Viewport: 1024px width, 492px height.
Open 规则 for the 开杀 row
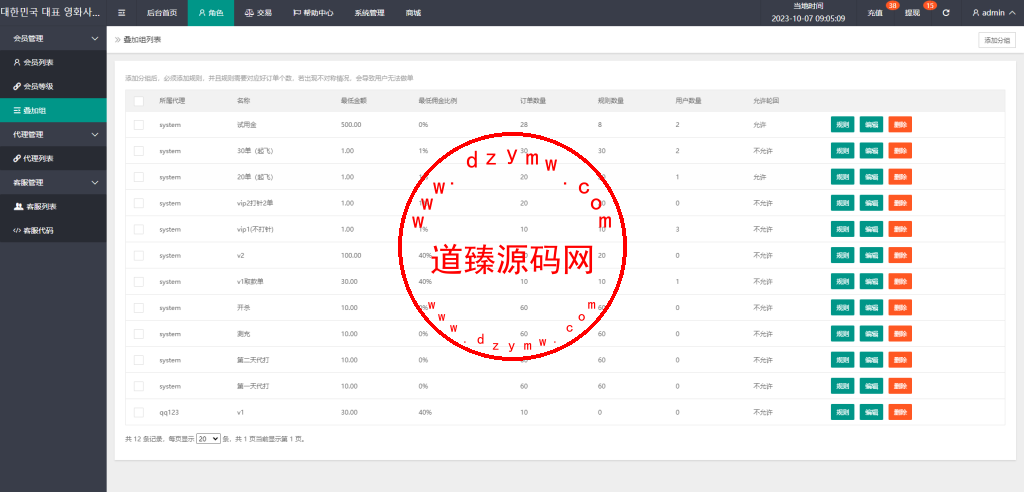point(842,308)
